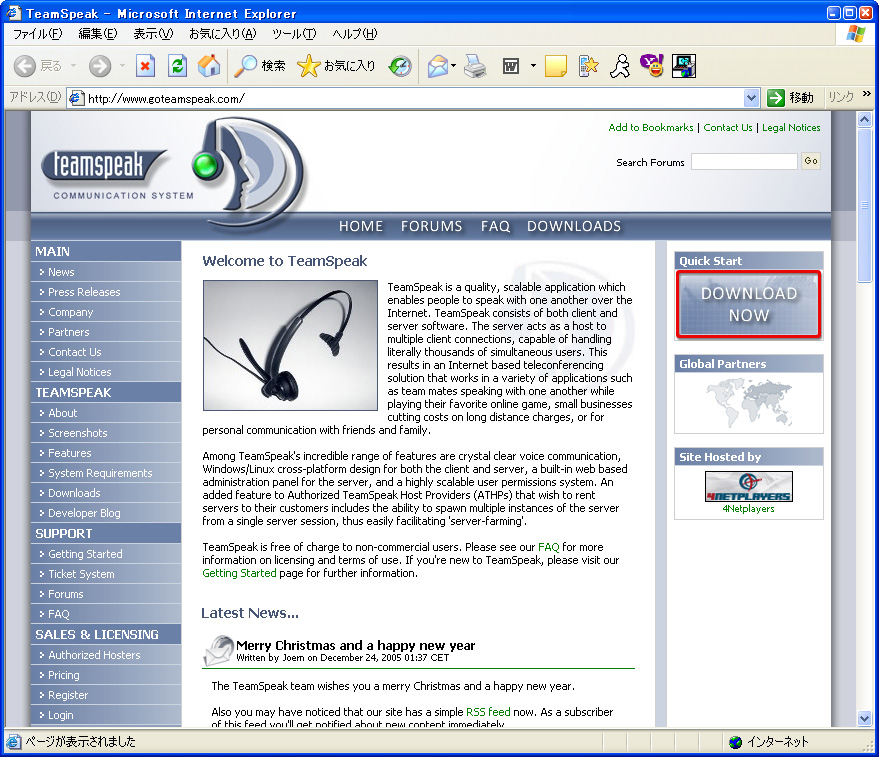Open the お気に入り(A) menu
Viewport: 879px width, 757px height.
pyautogui.click(x=223, y=34)
